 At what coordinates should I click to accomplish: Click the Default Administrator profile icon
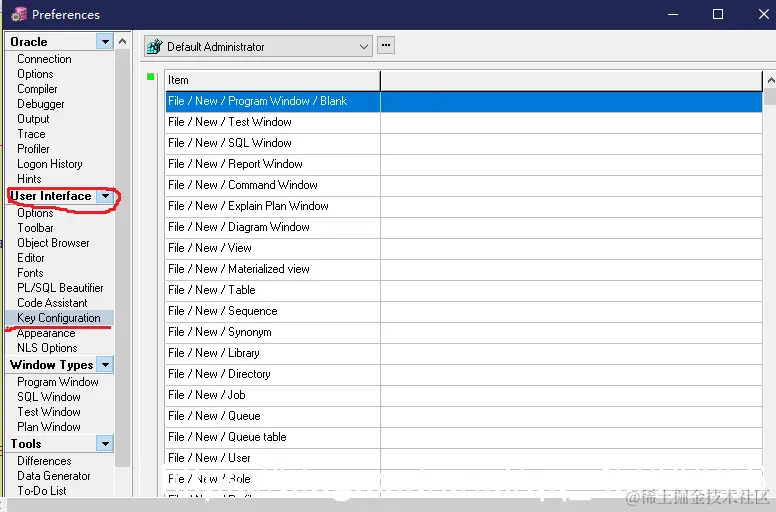click(154, 47)
